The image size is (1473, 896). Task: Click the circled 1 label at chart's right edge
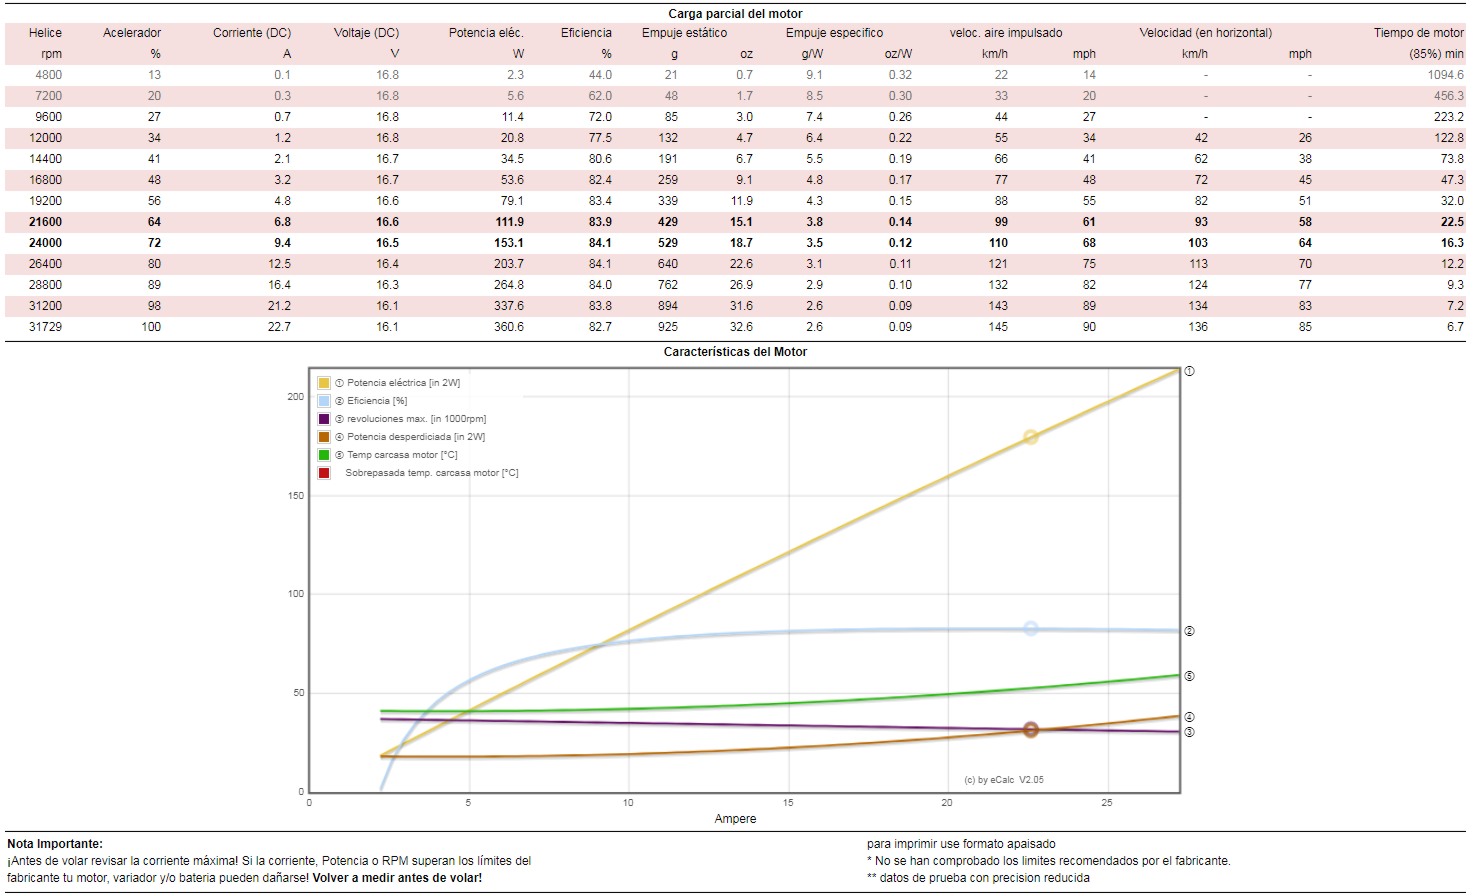pos(1189,371)
